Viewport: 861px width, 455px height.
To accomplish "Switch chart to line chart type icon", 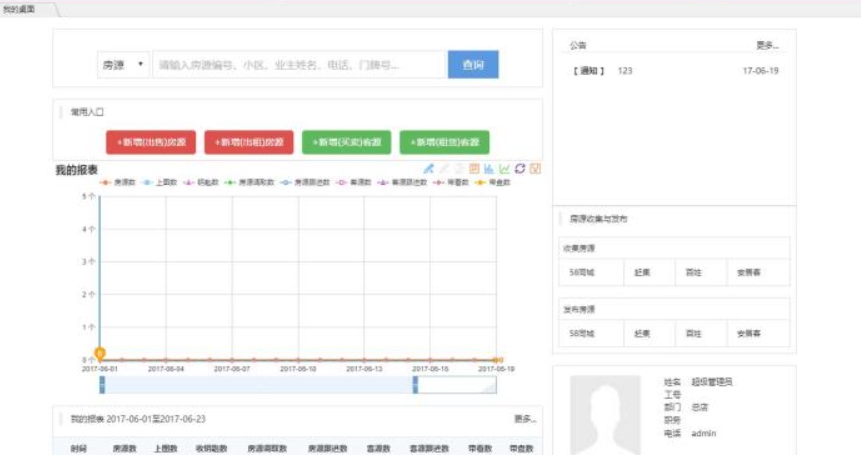I will point(504,169).
